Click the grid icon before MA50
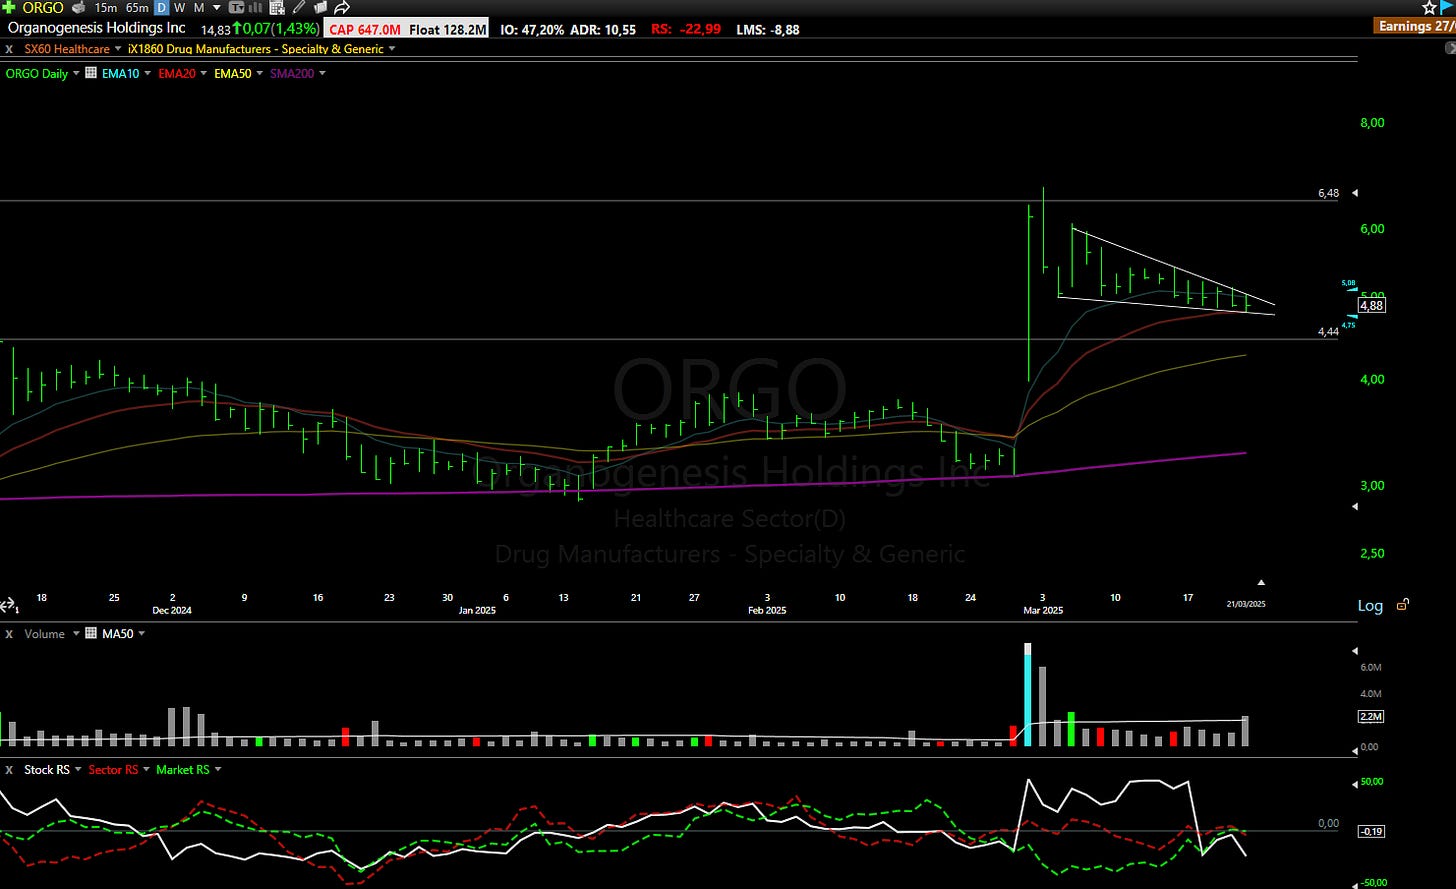 pyautogui.click(x=91, y=633)
